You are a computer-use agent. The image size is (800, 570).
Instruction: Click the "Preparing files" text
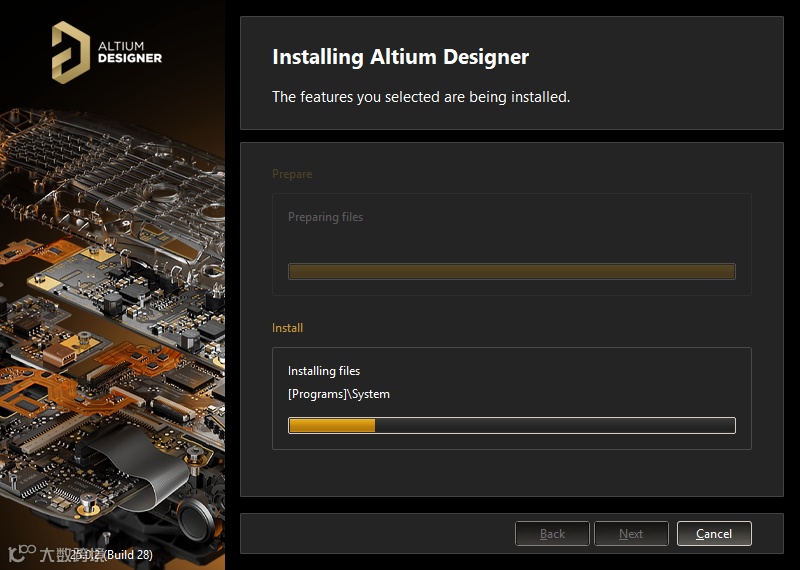pos(326,217)
